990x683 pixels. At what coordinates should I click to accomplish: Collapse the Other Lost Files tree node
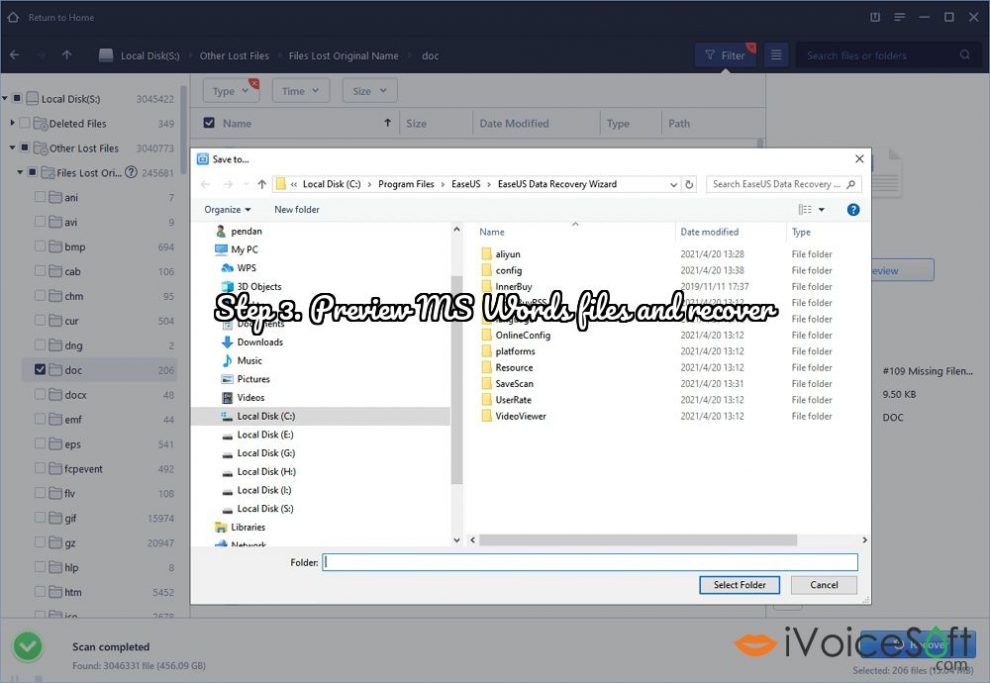tap(12, 148)
